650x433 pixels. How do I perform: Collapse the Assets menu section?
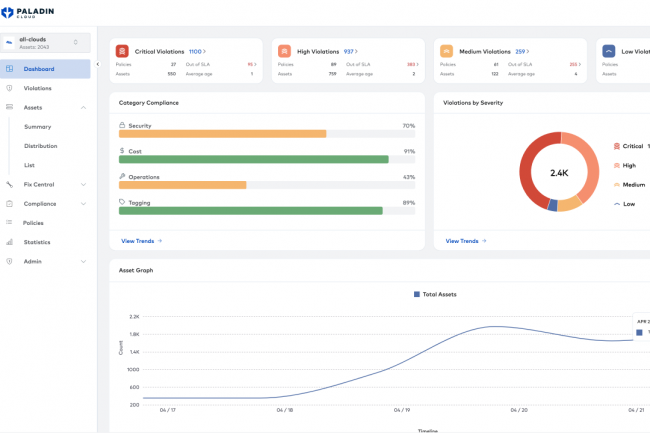[84, 107]
